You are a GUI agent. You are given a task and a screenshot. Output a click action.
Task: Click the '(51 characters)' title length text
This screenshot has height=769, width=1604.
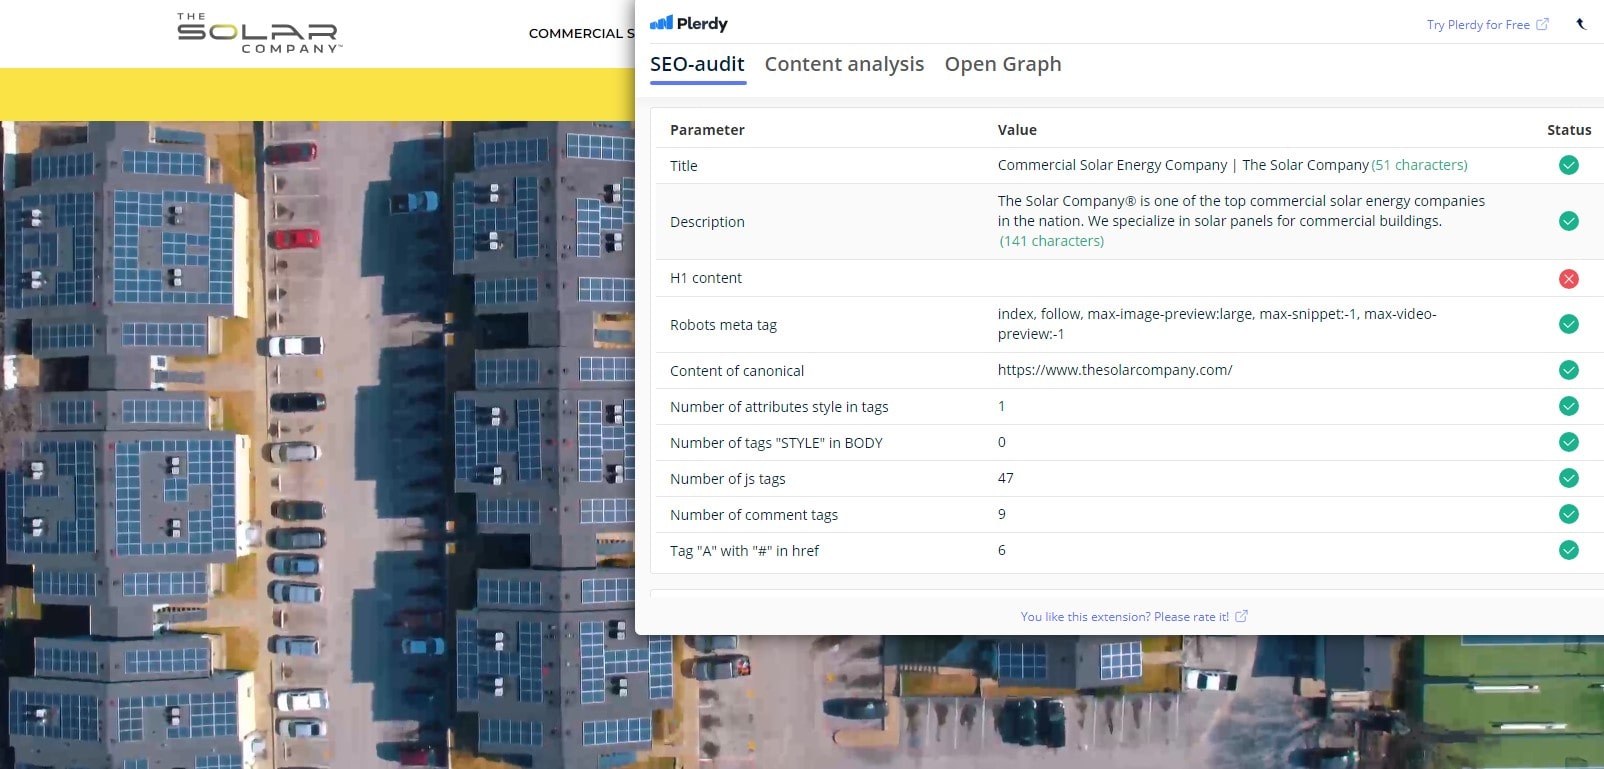coord(1420,165)
